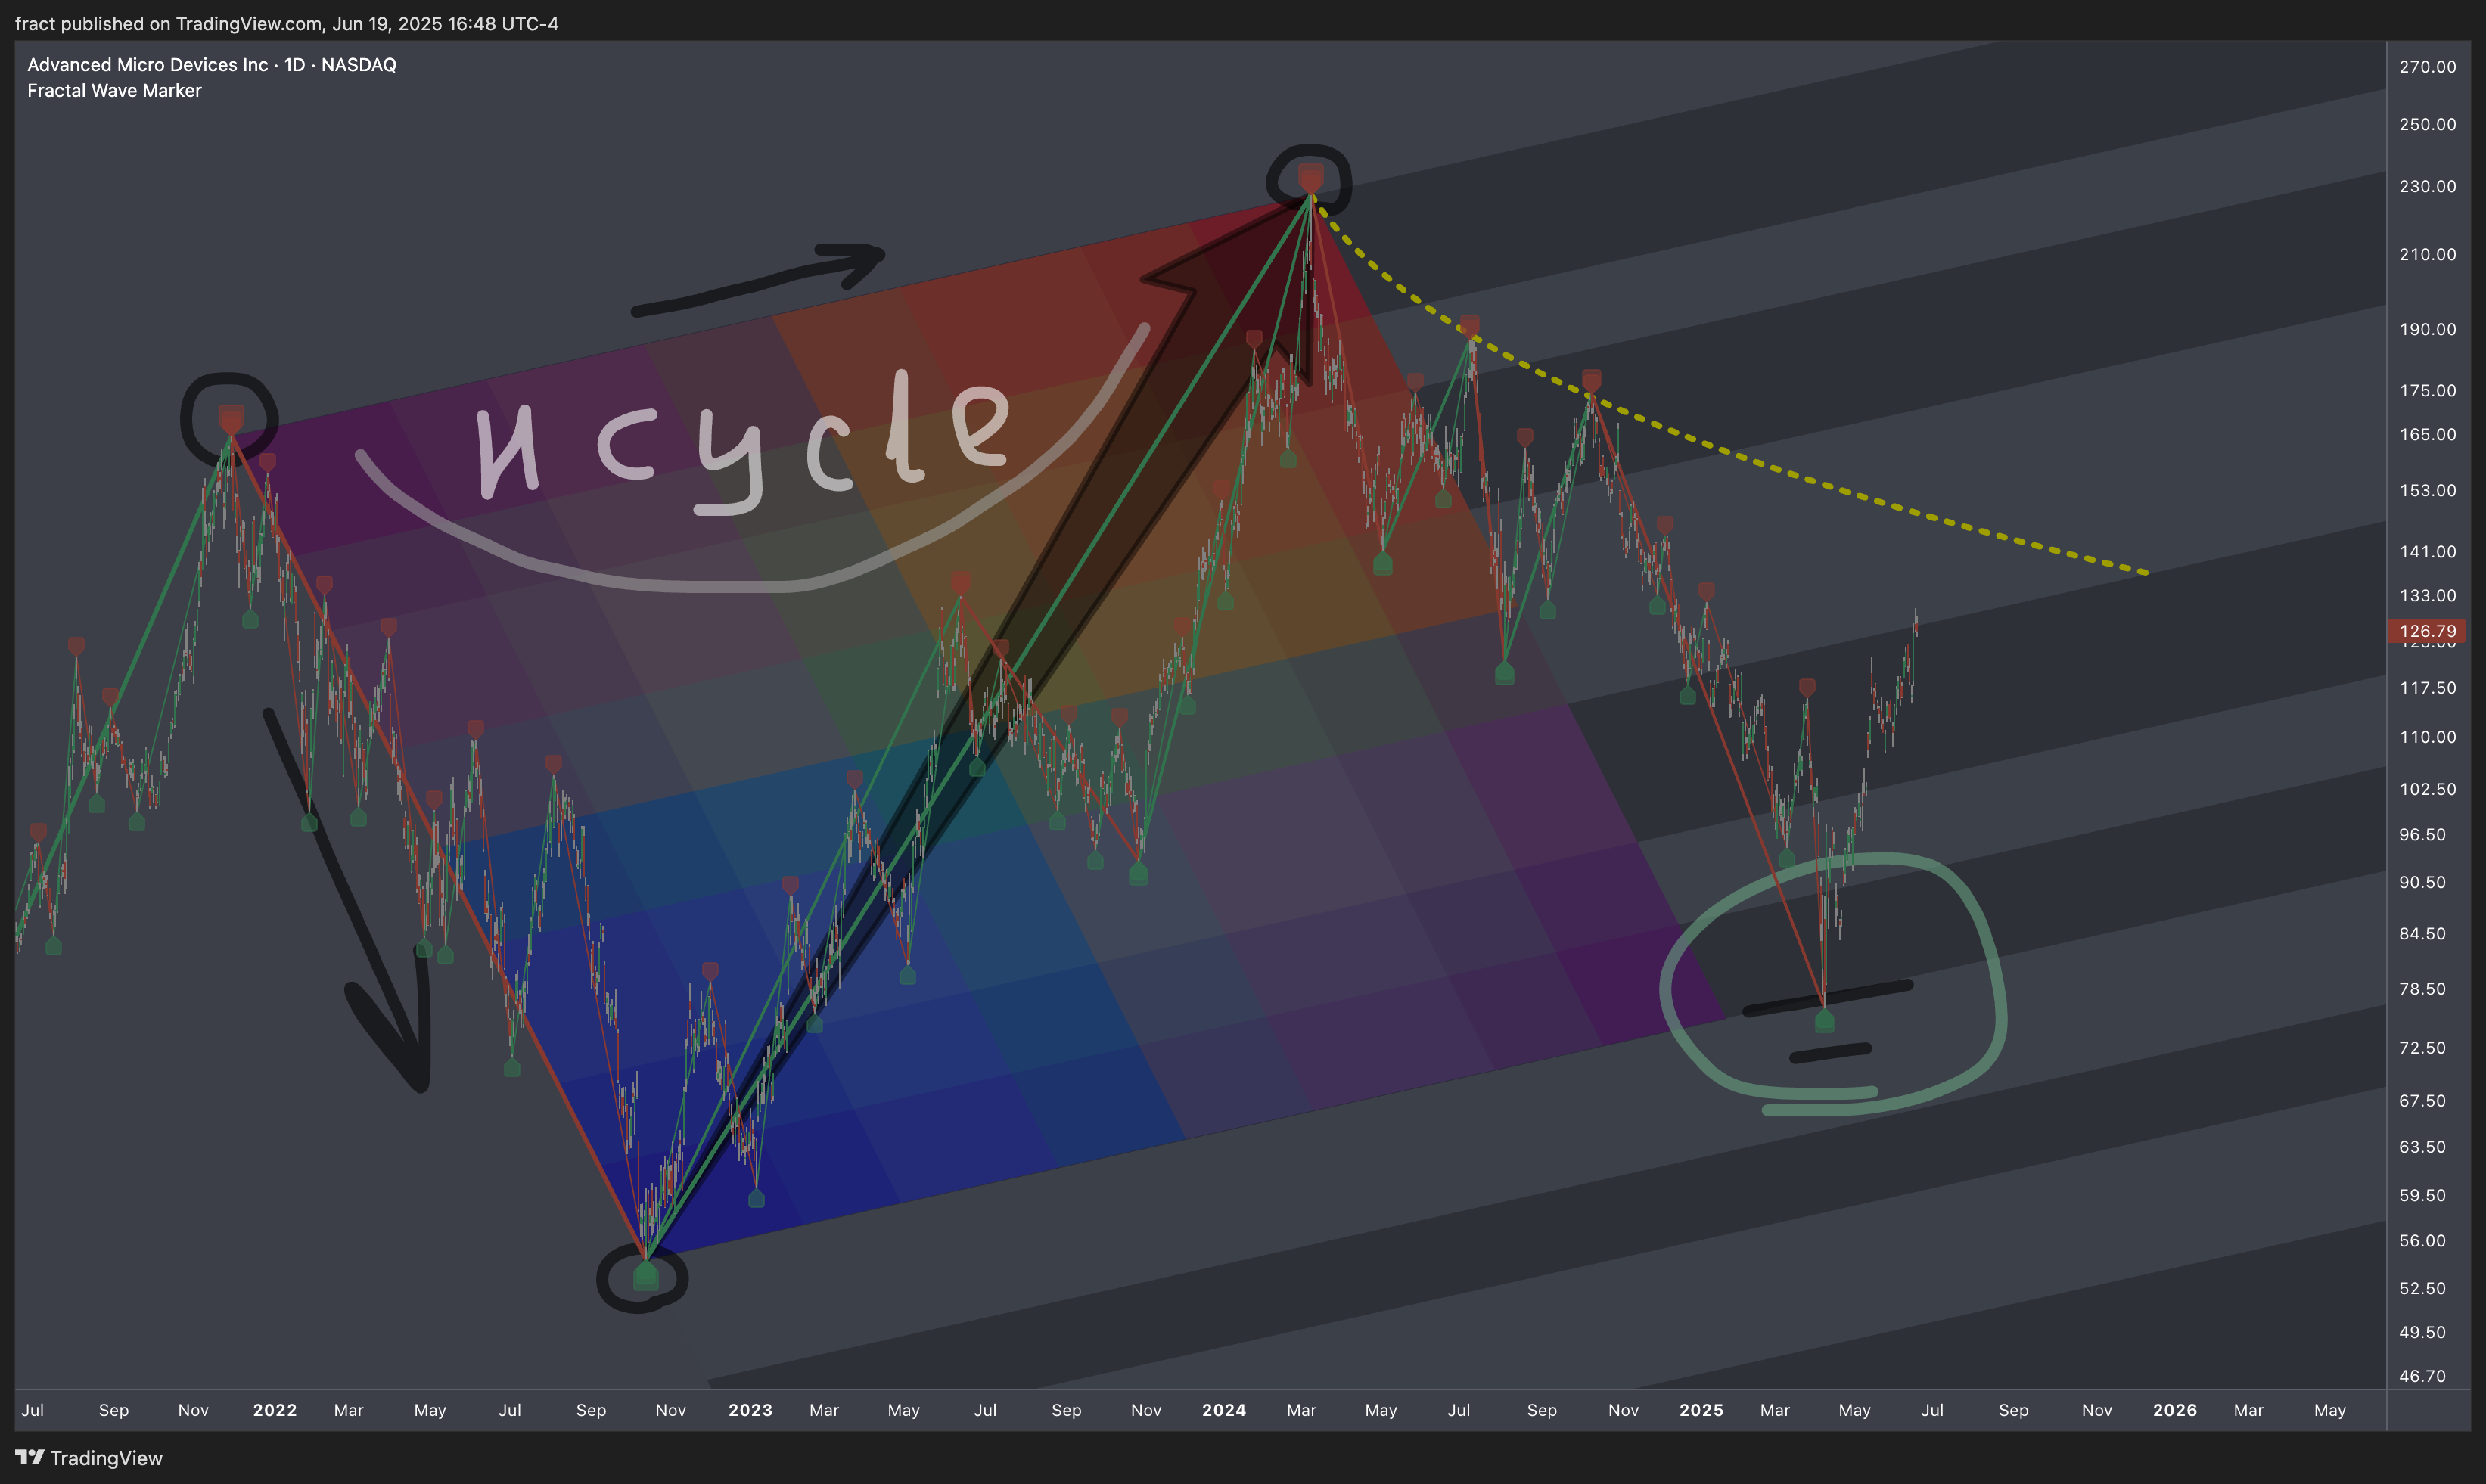Click the 56.00 price axis label
Viewport: 2486px width, 1484px height.
click(2422, 1240)
